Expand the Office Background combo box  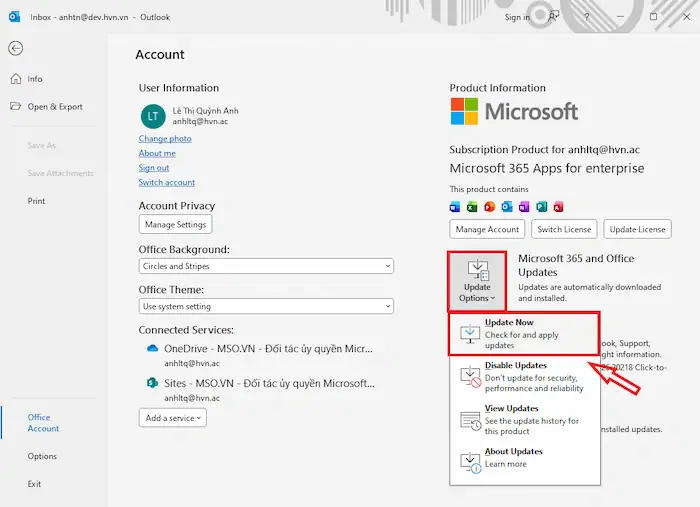(266, 266)
